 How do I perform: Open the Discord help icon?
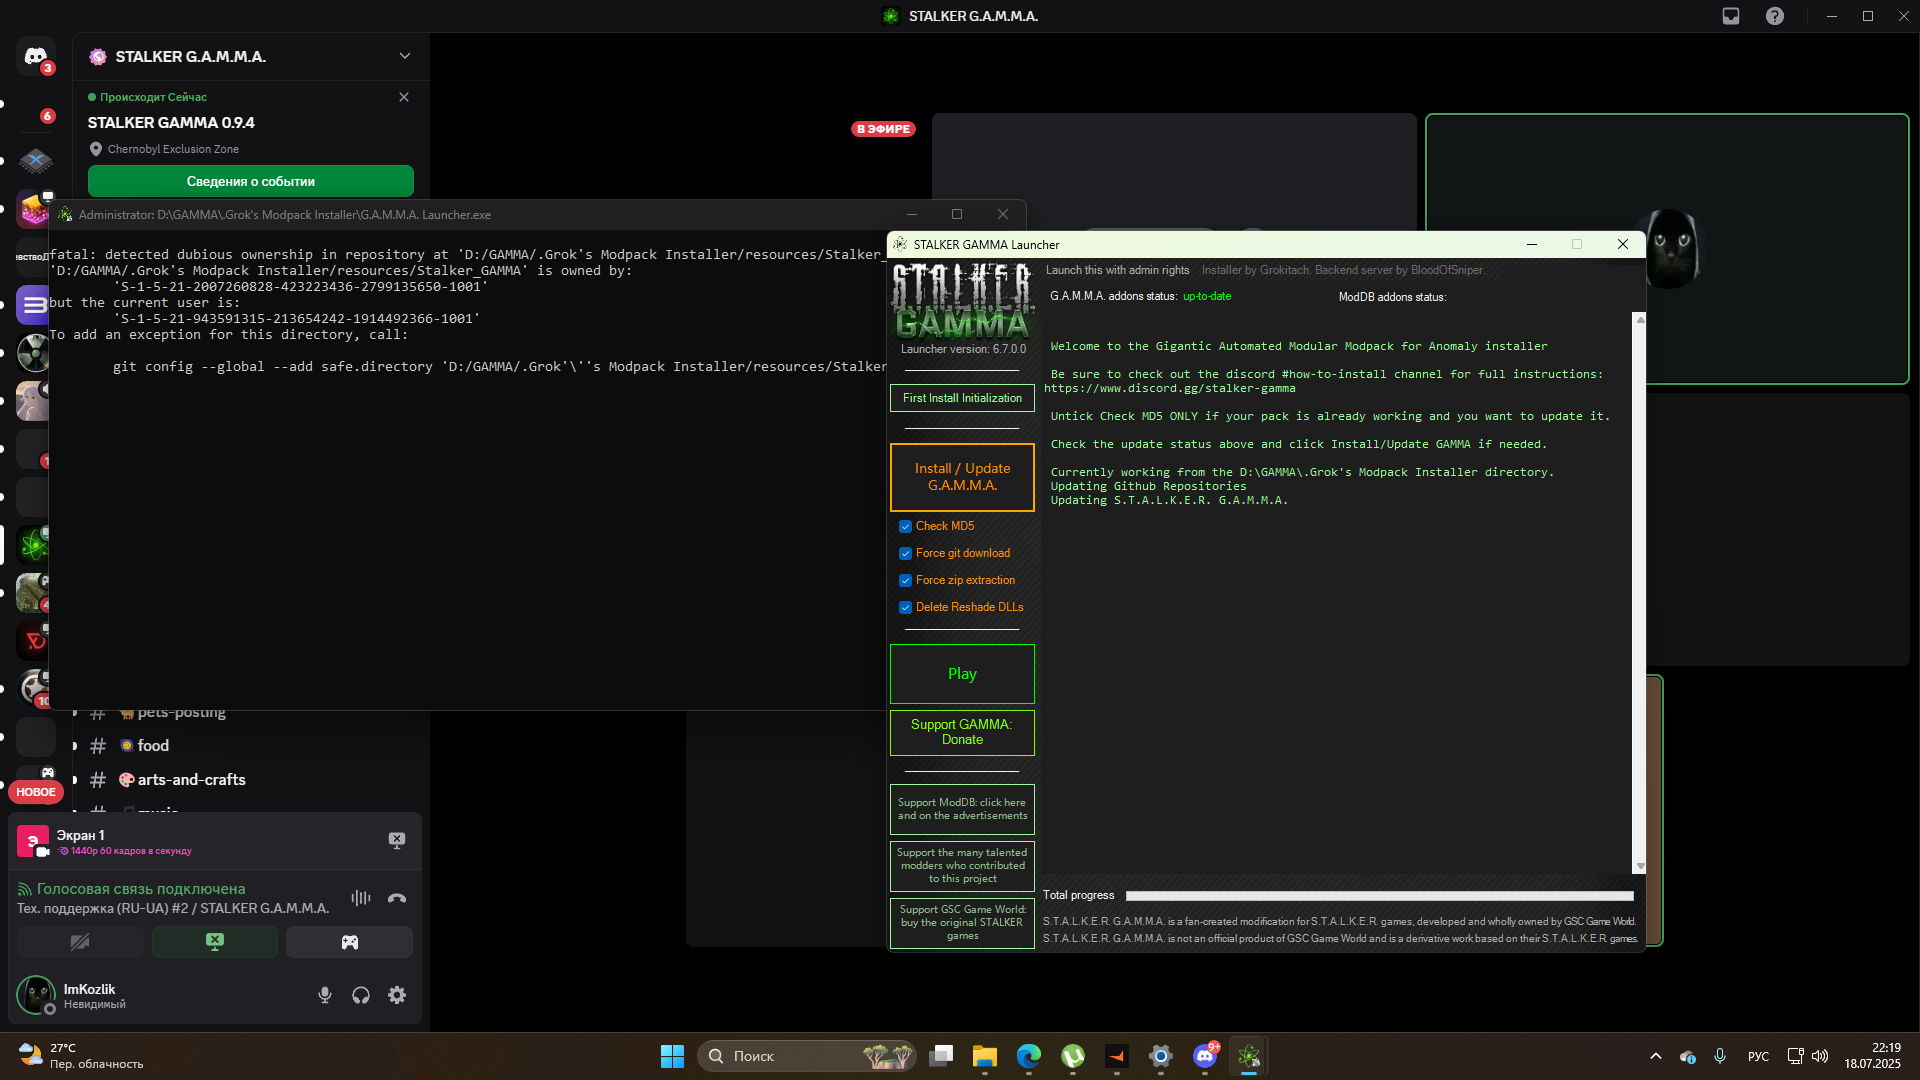point(1775,16)
